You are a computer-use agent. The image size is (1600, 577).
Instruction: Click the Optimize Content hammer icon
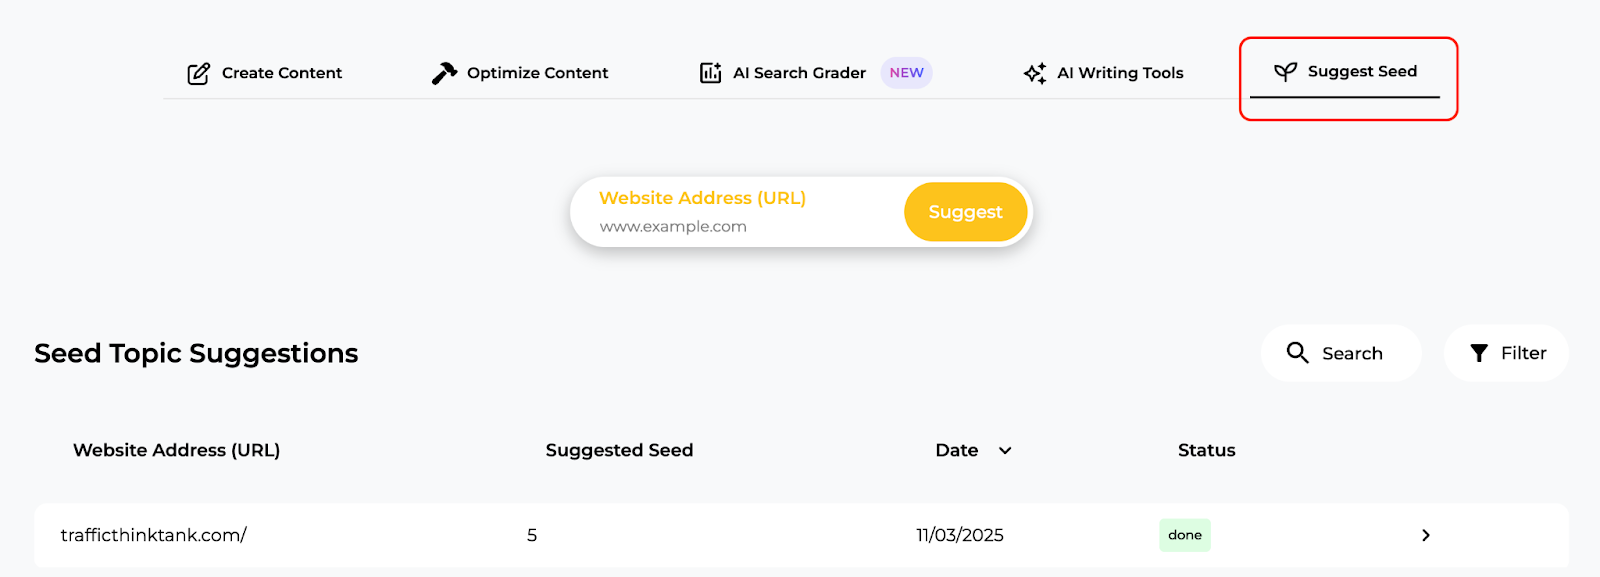[443, 72]
